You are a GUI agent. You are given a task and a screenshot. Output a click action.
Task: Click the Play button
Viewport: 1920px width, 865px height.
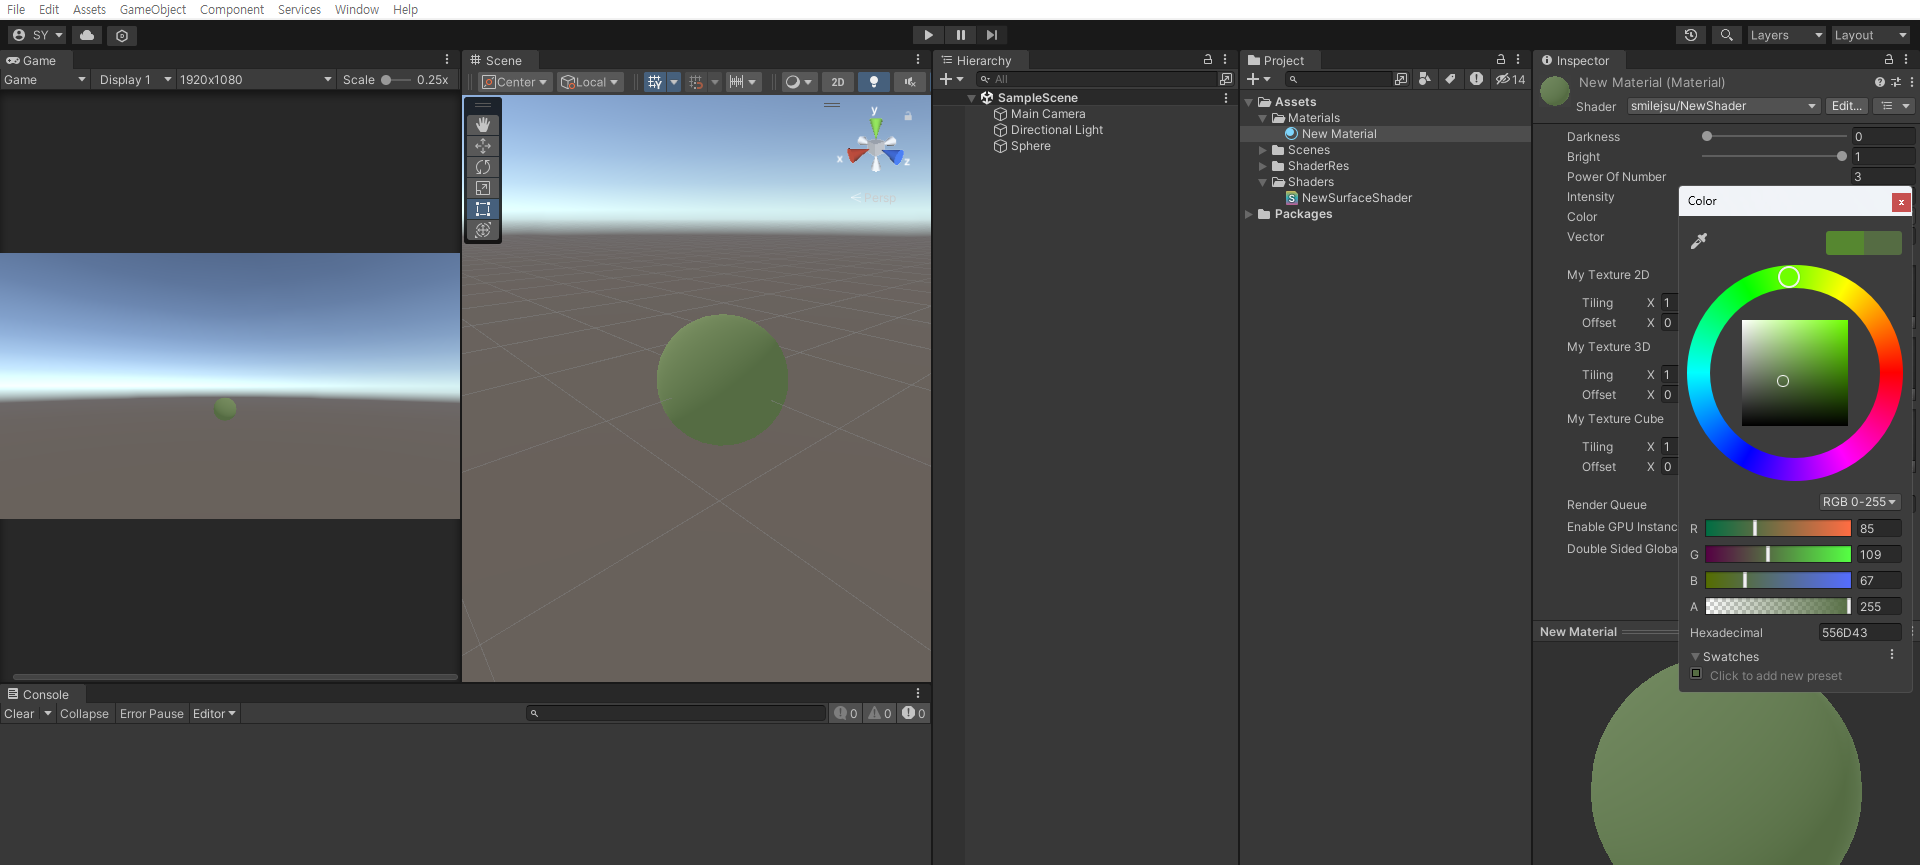tap(929, 35)
